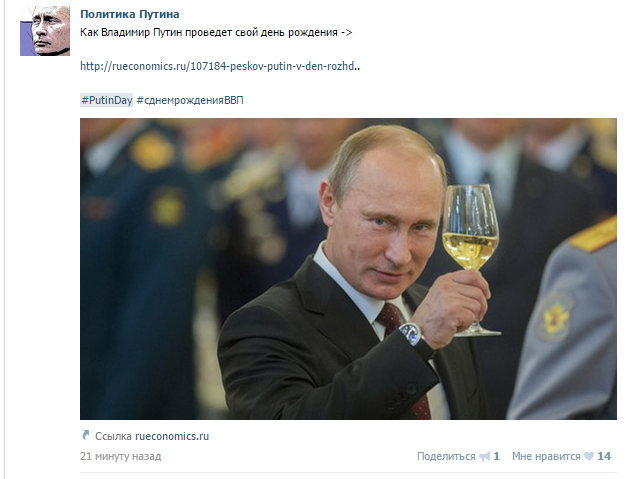Click the megaphone share icon

pyautogui.click(x=484, y=456)
